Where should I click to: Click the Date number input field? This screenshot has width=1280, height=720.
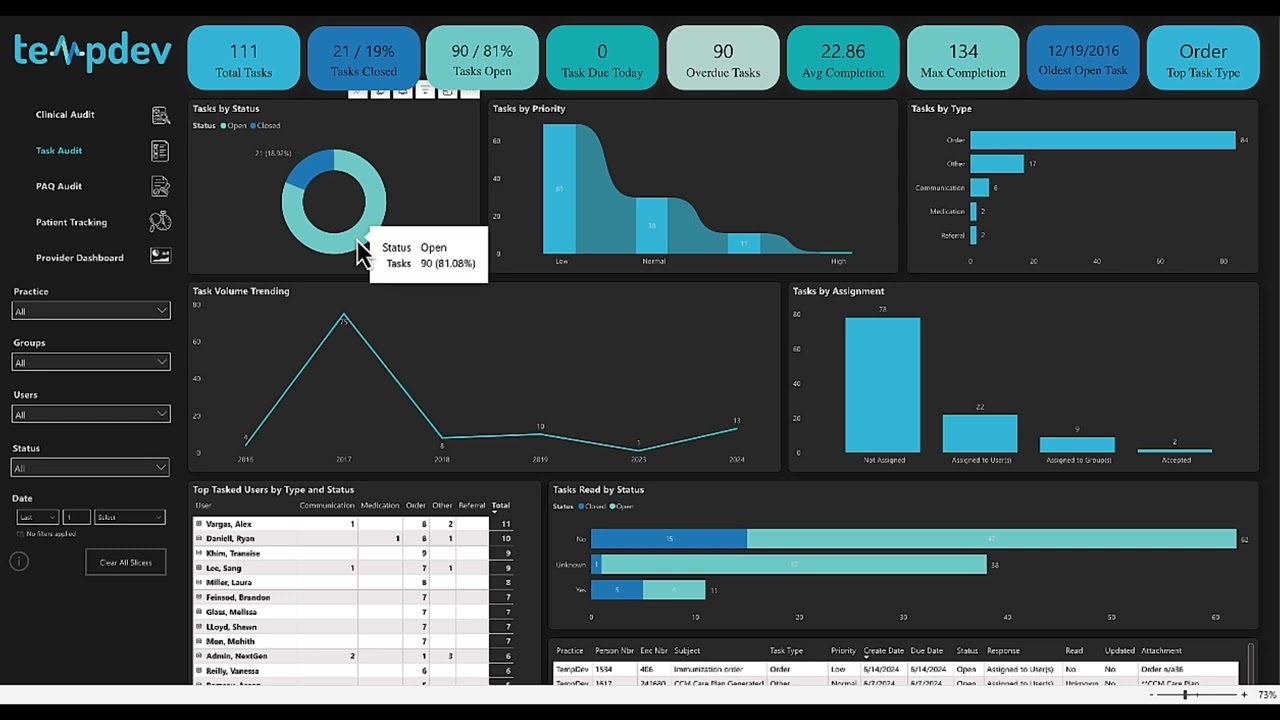tap(76, 517)
